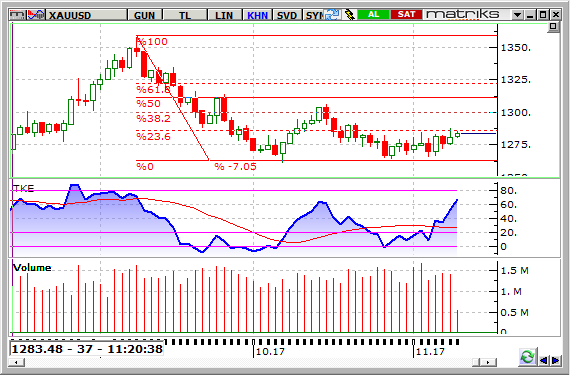Click the green AL buy button

click(x=374, y=15)
